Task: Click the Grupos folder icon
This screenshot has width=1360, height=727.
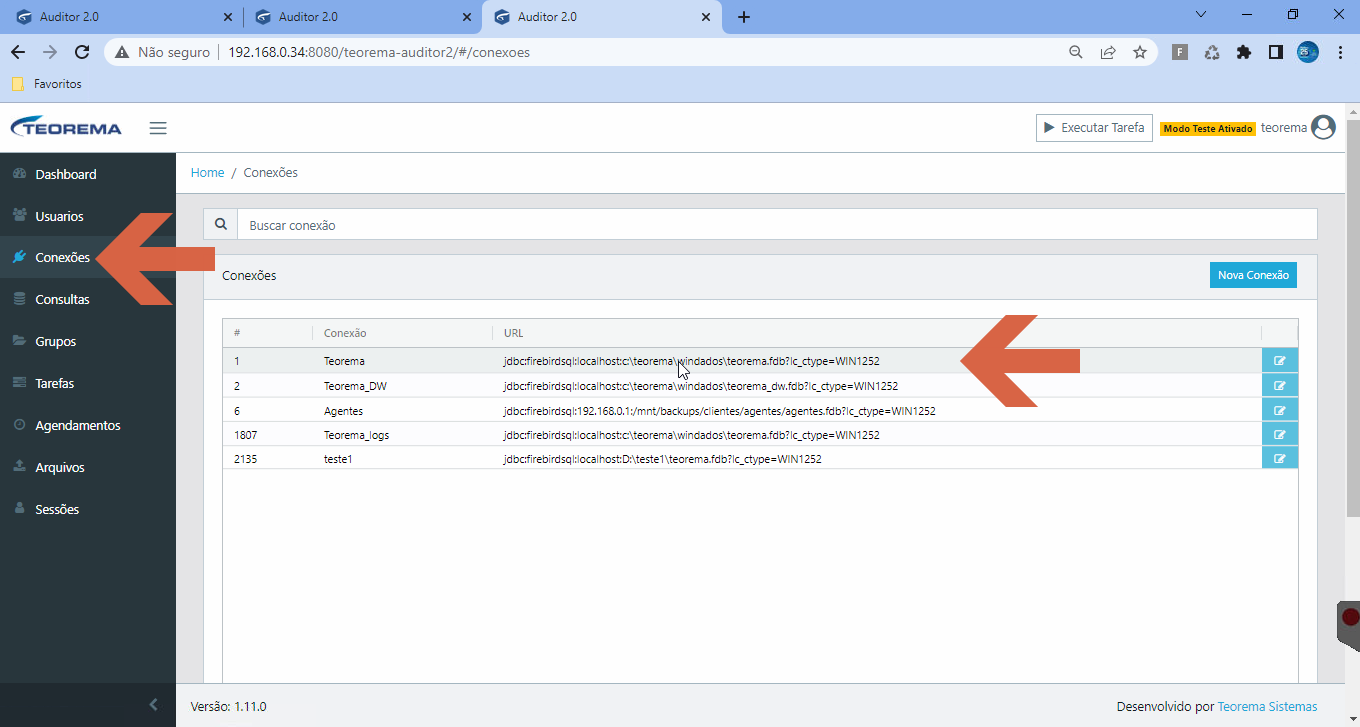Action: coord(19,341)
